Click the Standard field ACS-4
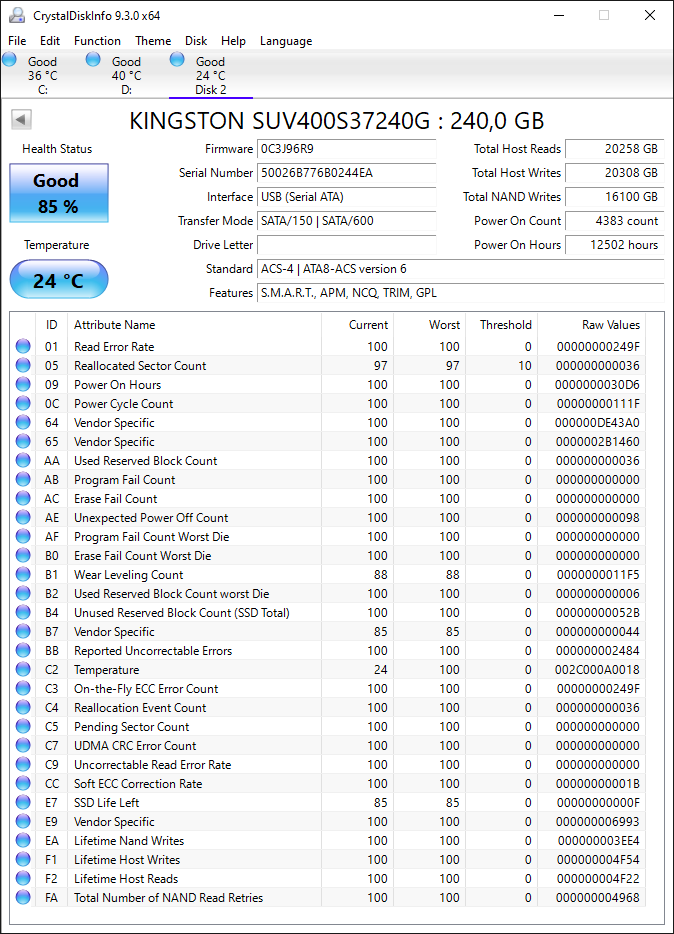 (461, 269)
